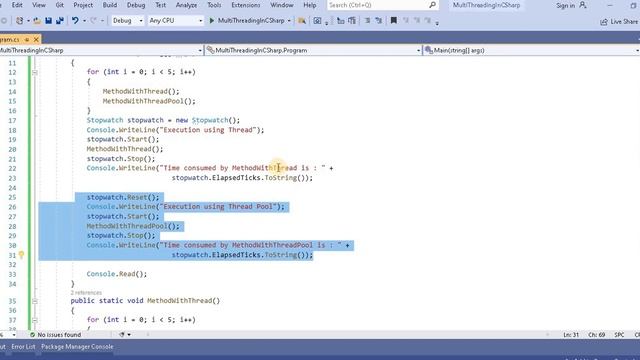Click the green check No issues found icon

coord(32,335)
